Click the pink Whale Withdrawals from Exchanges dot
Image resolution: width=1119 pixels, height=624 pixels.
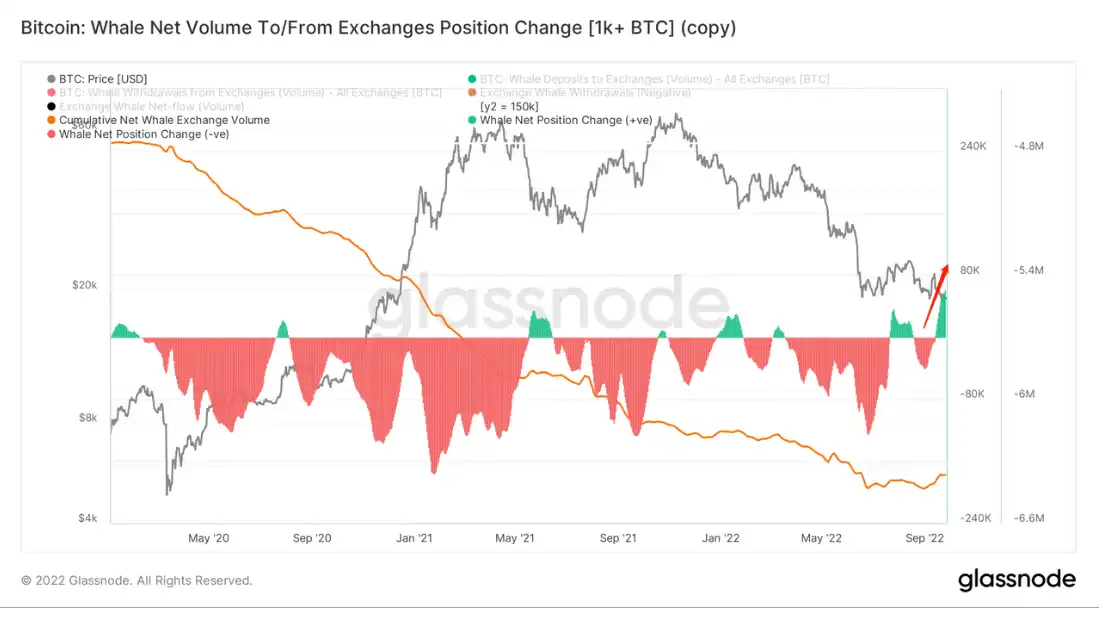pos(51,93)
